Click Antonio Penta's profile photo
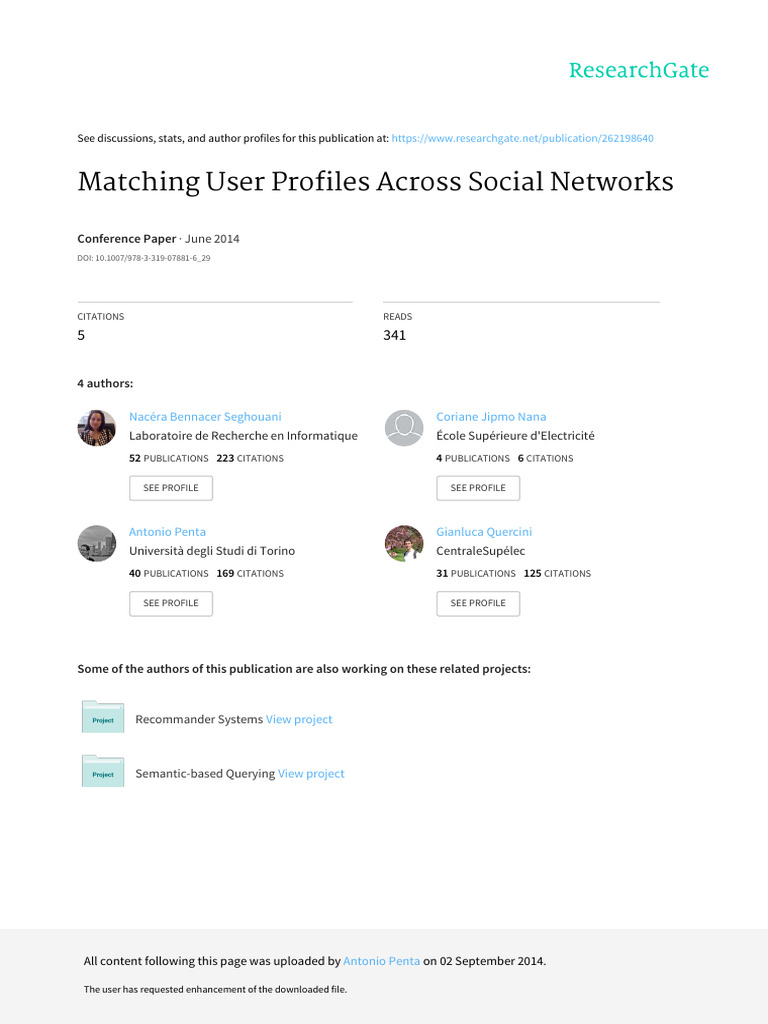The height and width of the screenshot is (1024, 768). pyautogui.click(x=97, y=543)
